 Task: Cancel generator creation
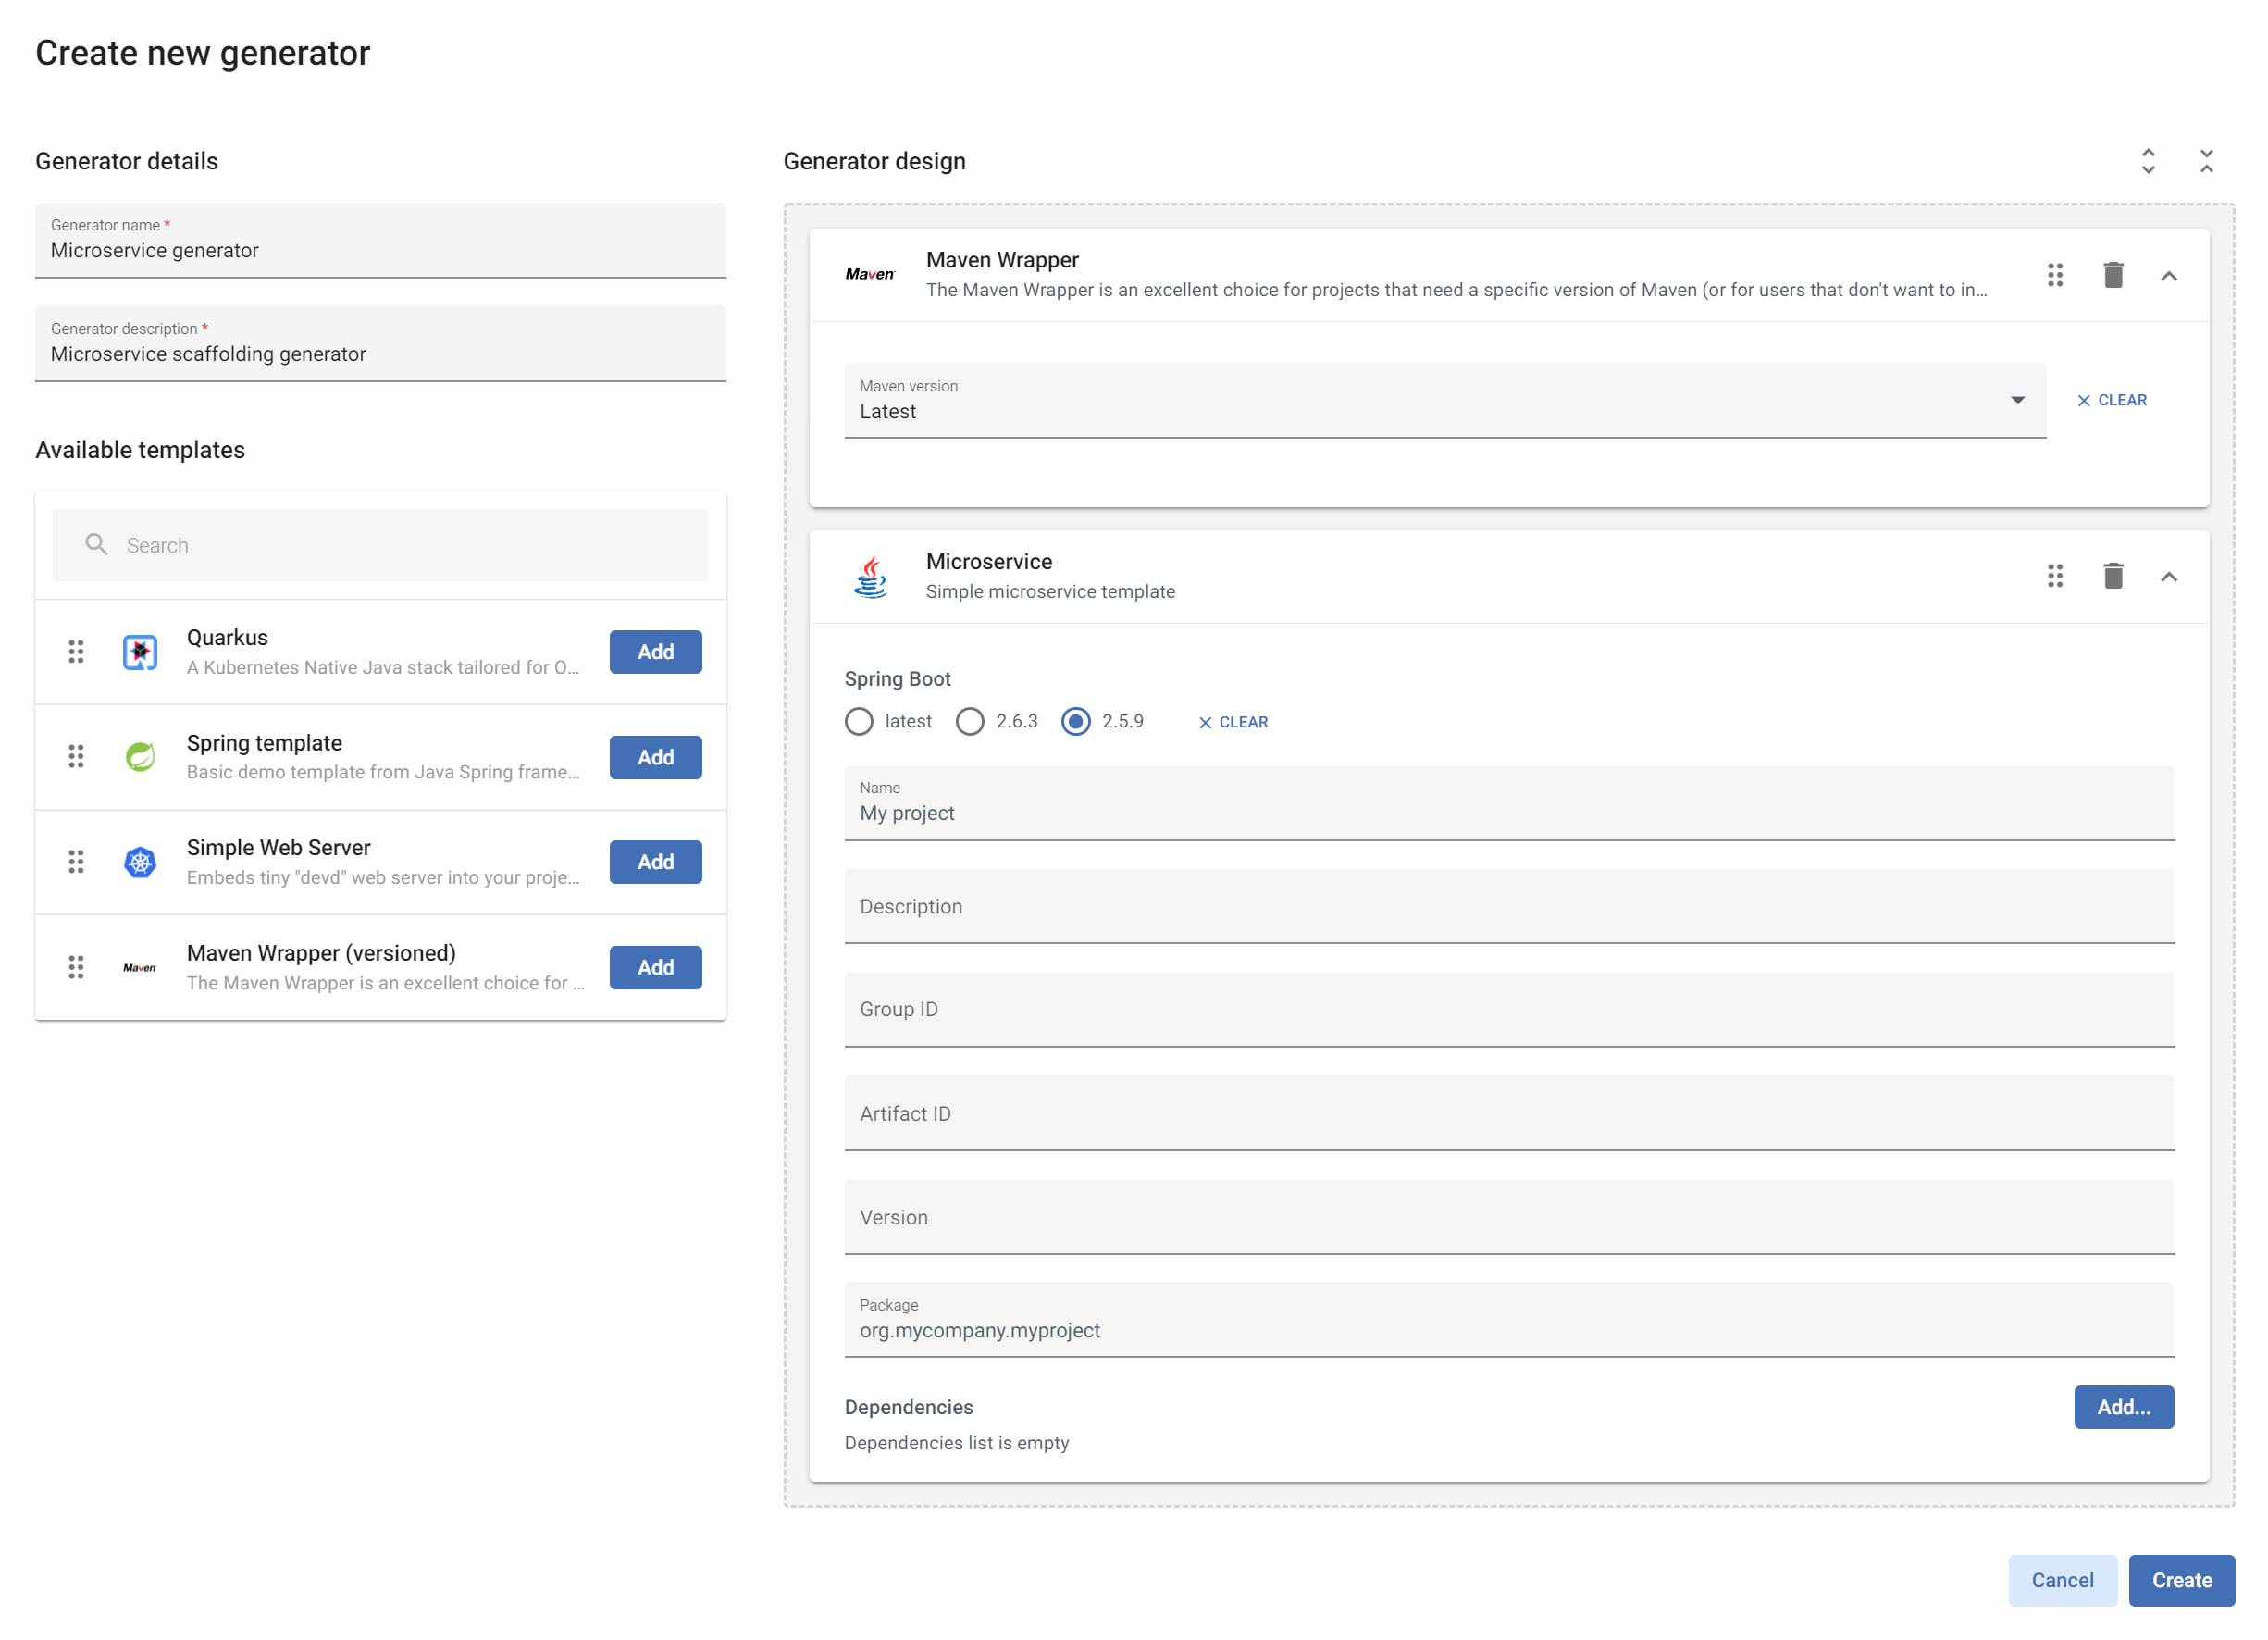pyautogui.click(x=2063, y=1581)
